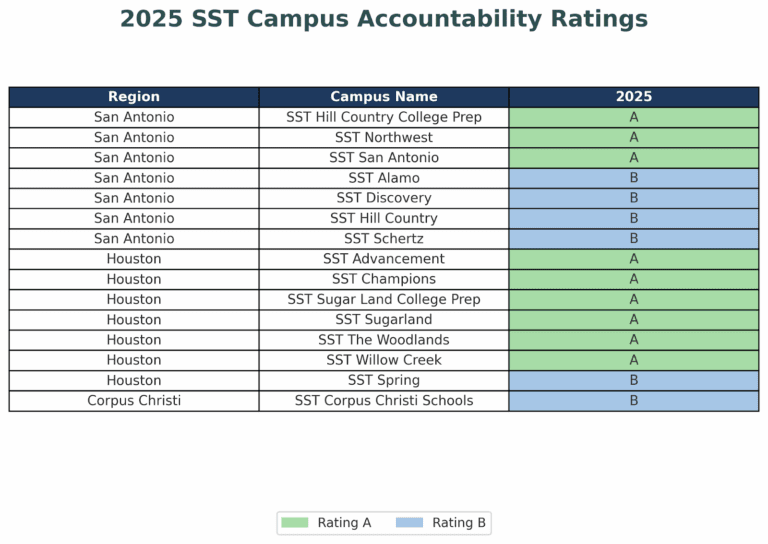The image size is (768, 544).
Task: Select the Rating B legend label
Action: [459, 523]
